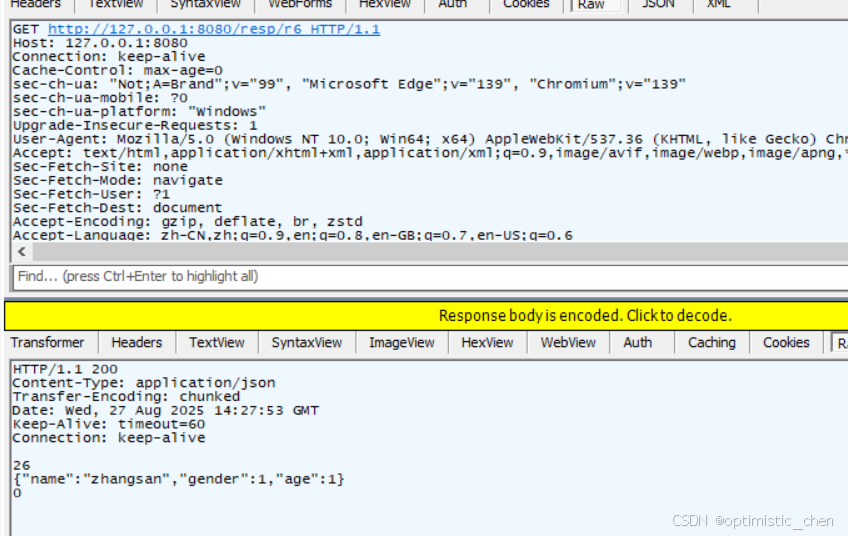The image size is (848, 536).
Task: Click 'Transfer-Encoding: chunked' line
Action: pos(126,396)
